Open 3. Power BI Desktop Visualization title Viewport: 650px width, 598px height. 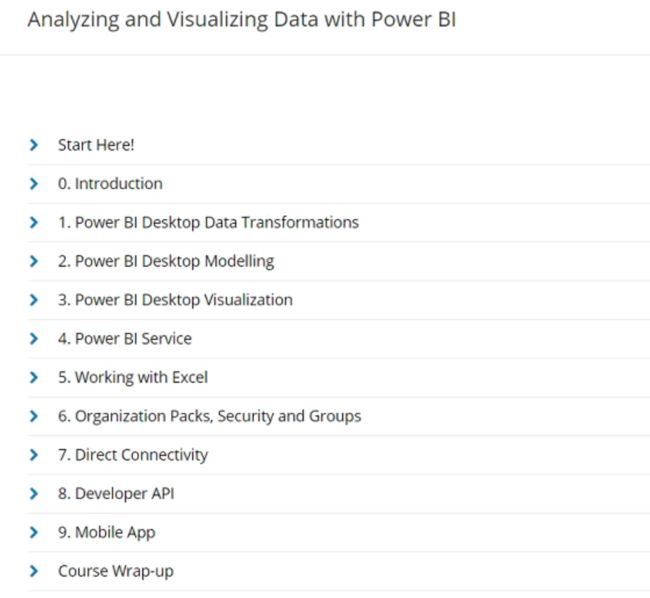(x=175, y=300)
